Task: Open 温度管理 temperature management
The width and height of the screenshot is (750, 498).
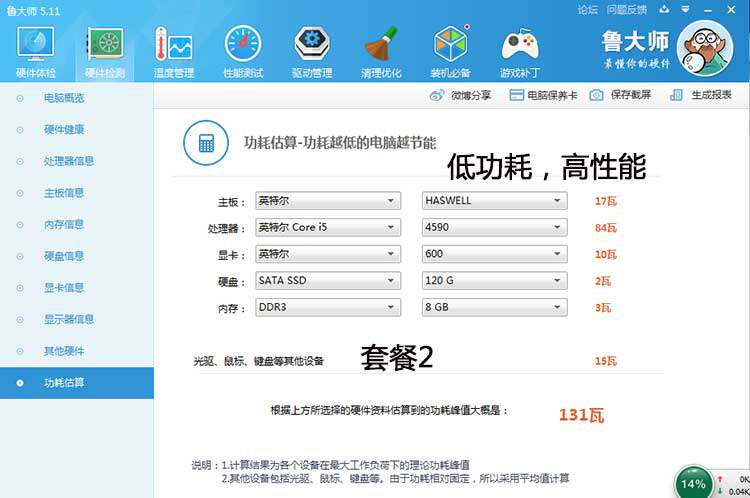Action: (x=174, y=52)
